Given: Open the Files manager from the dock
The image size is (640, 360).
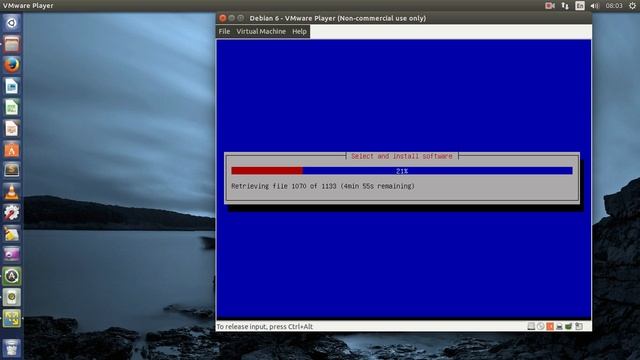Looking at the screenshot, I should coord(11,44).
